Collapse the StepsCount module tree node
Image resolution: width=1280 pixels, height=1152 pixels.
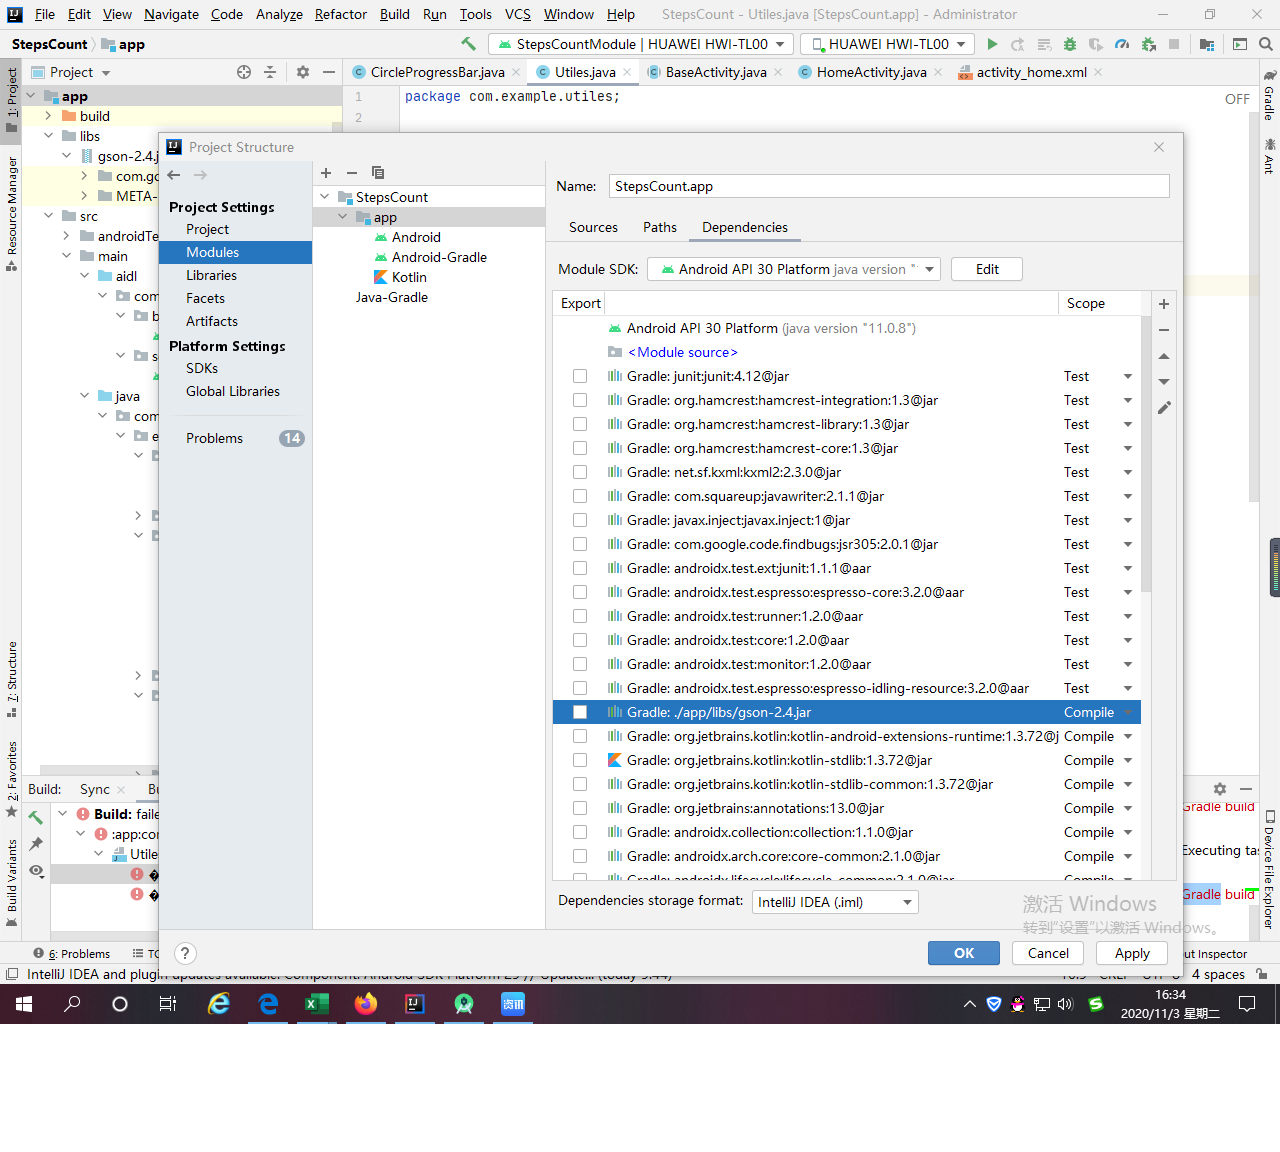pos(325,197)
